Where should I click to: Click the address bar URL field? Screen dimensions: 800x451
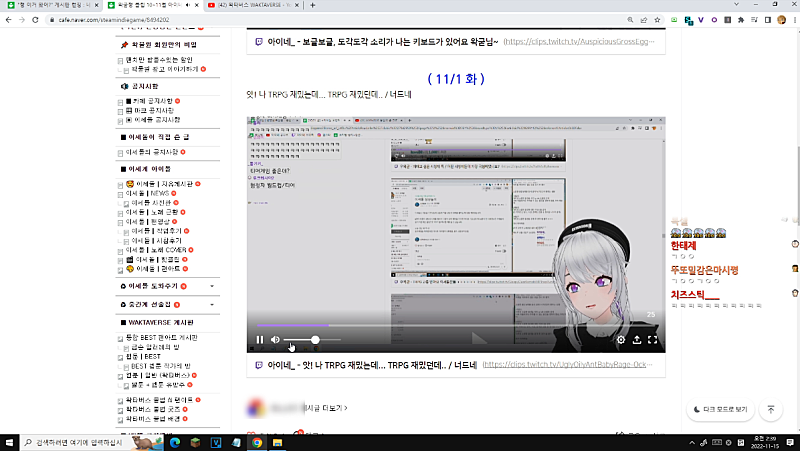coord(337,20)
